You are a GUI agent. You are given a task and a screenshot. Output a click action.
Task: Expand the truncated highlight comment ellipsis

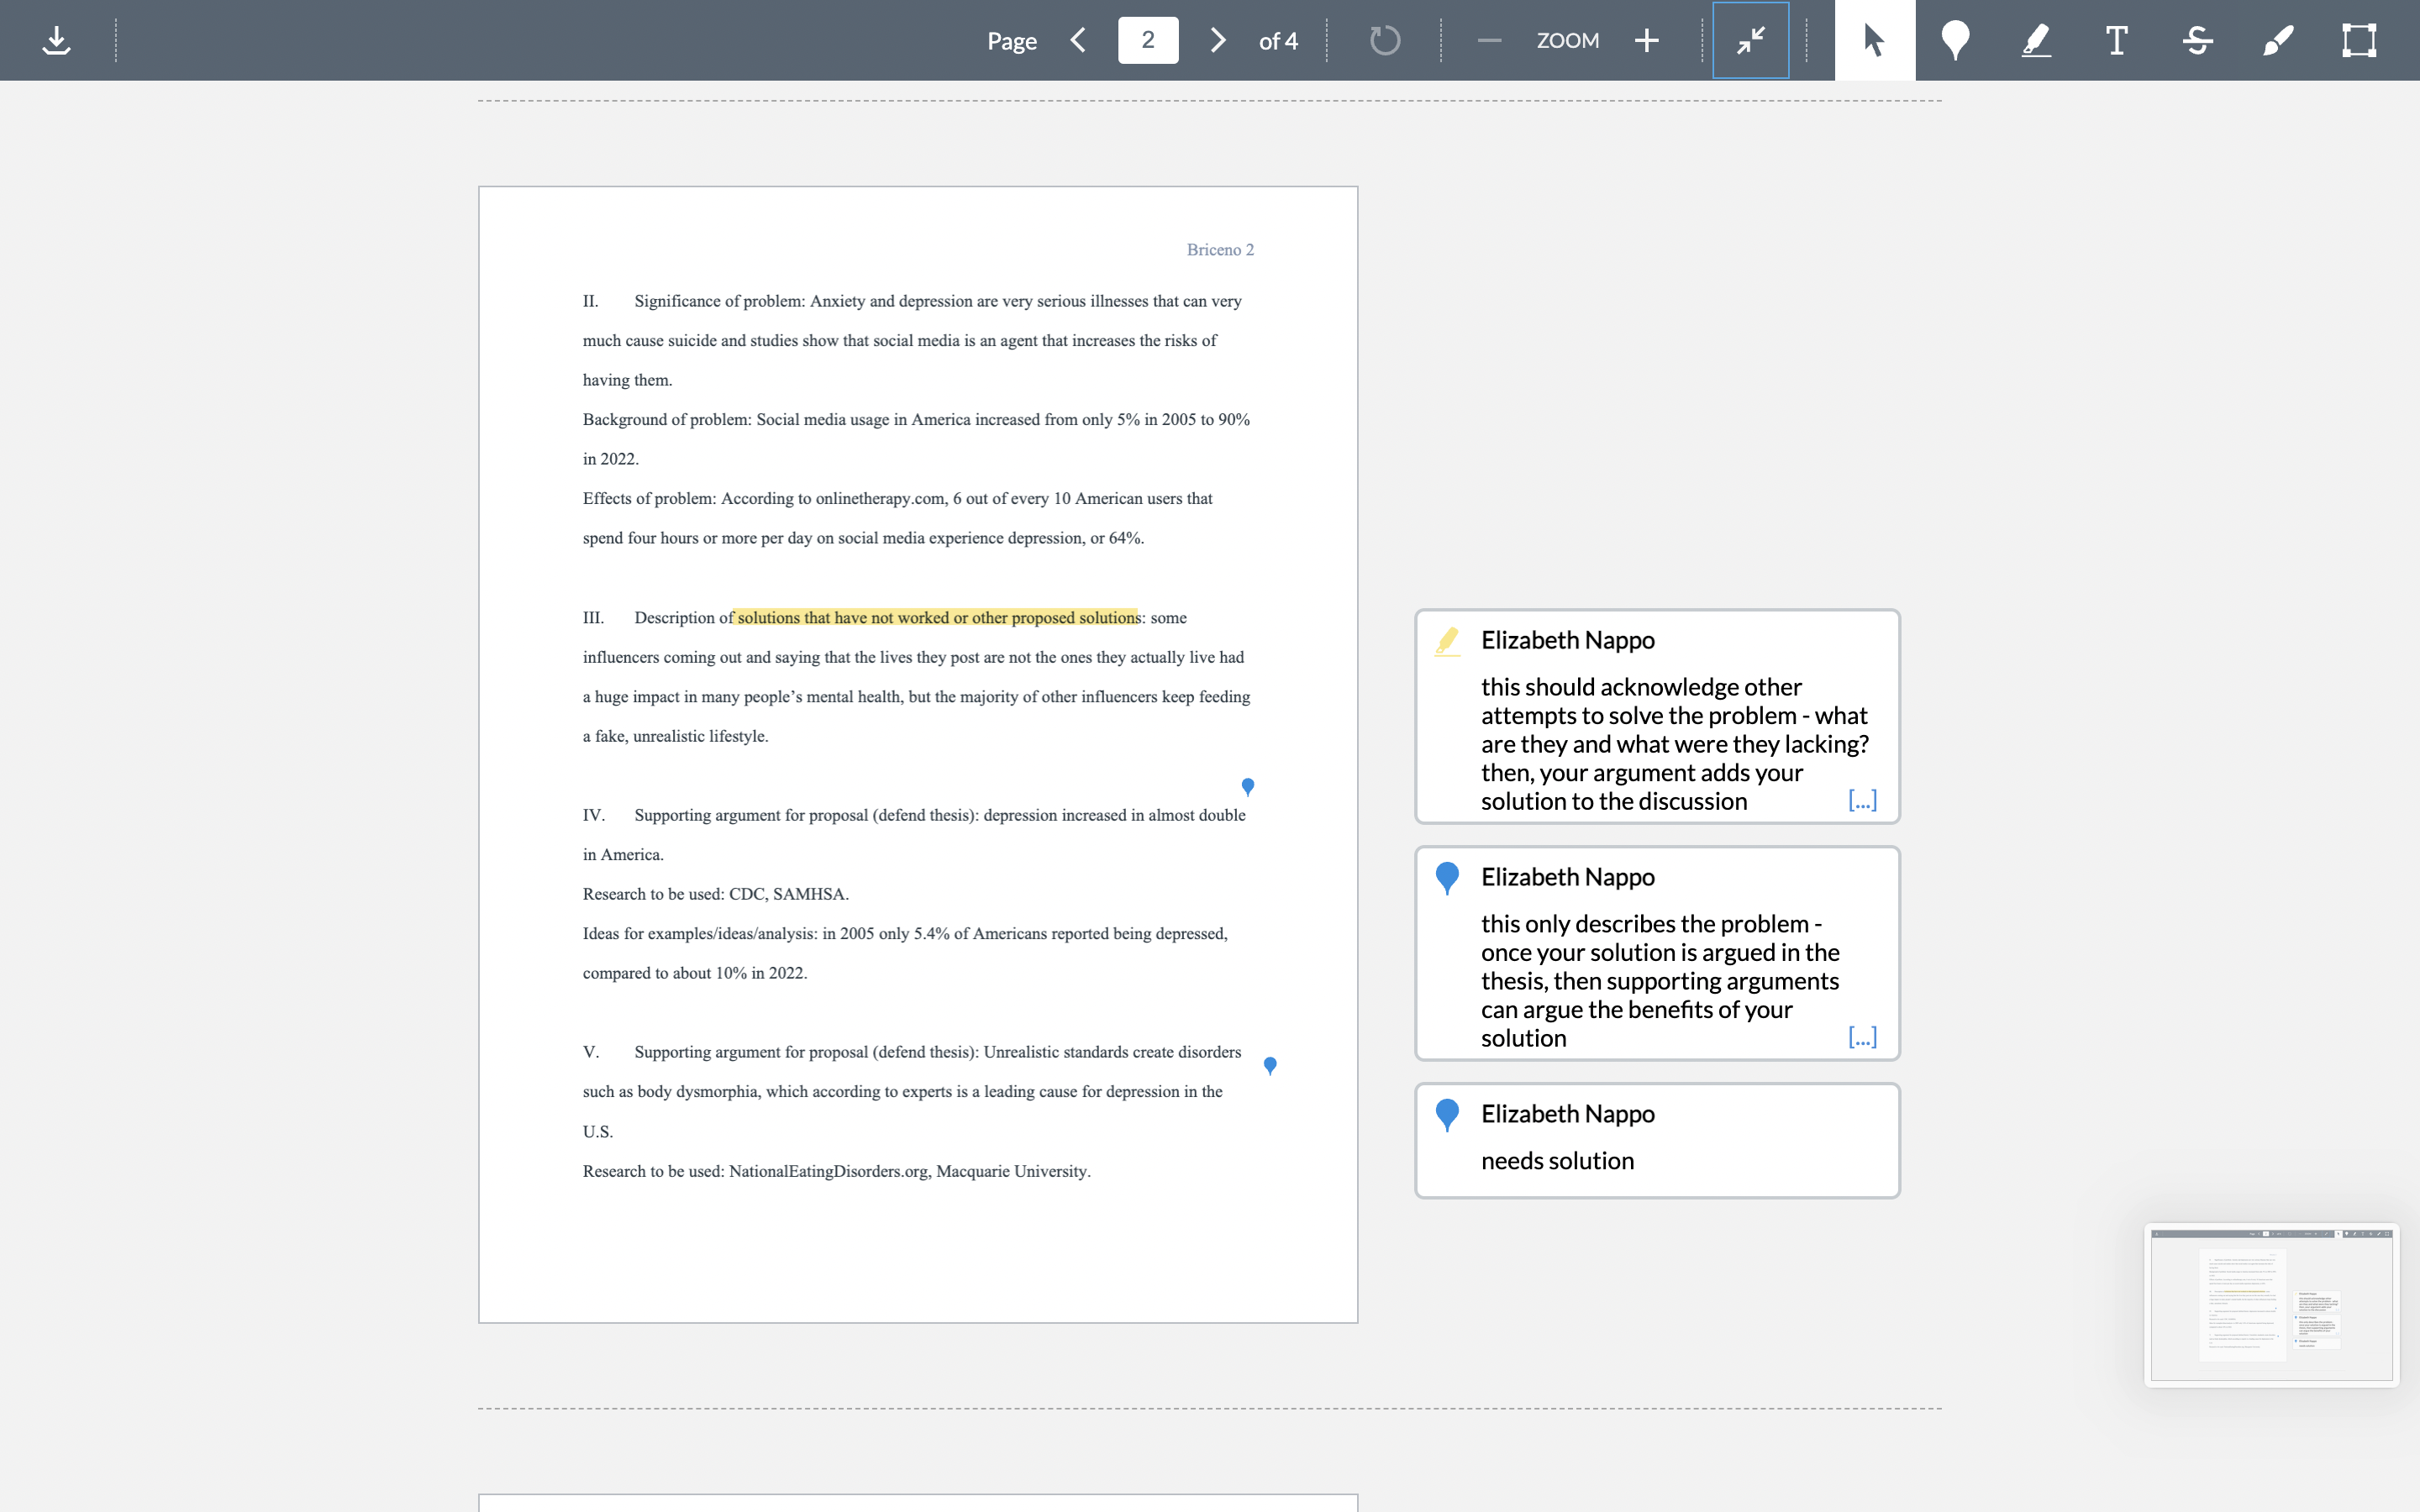(x=1862, y=800)
